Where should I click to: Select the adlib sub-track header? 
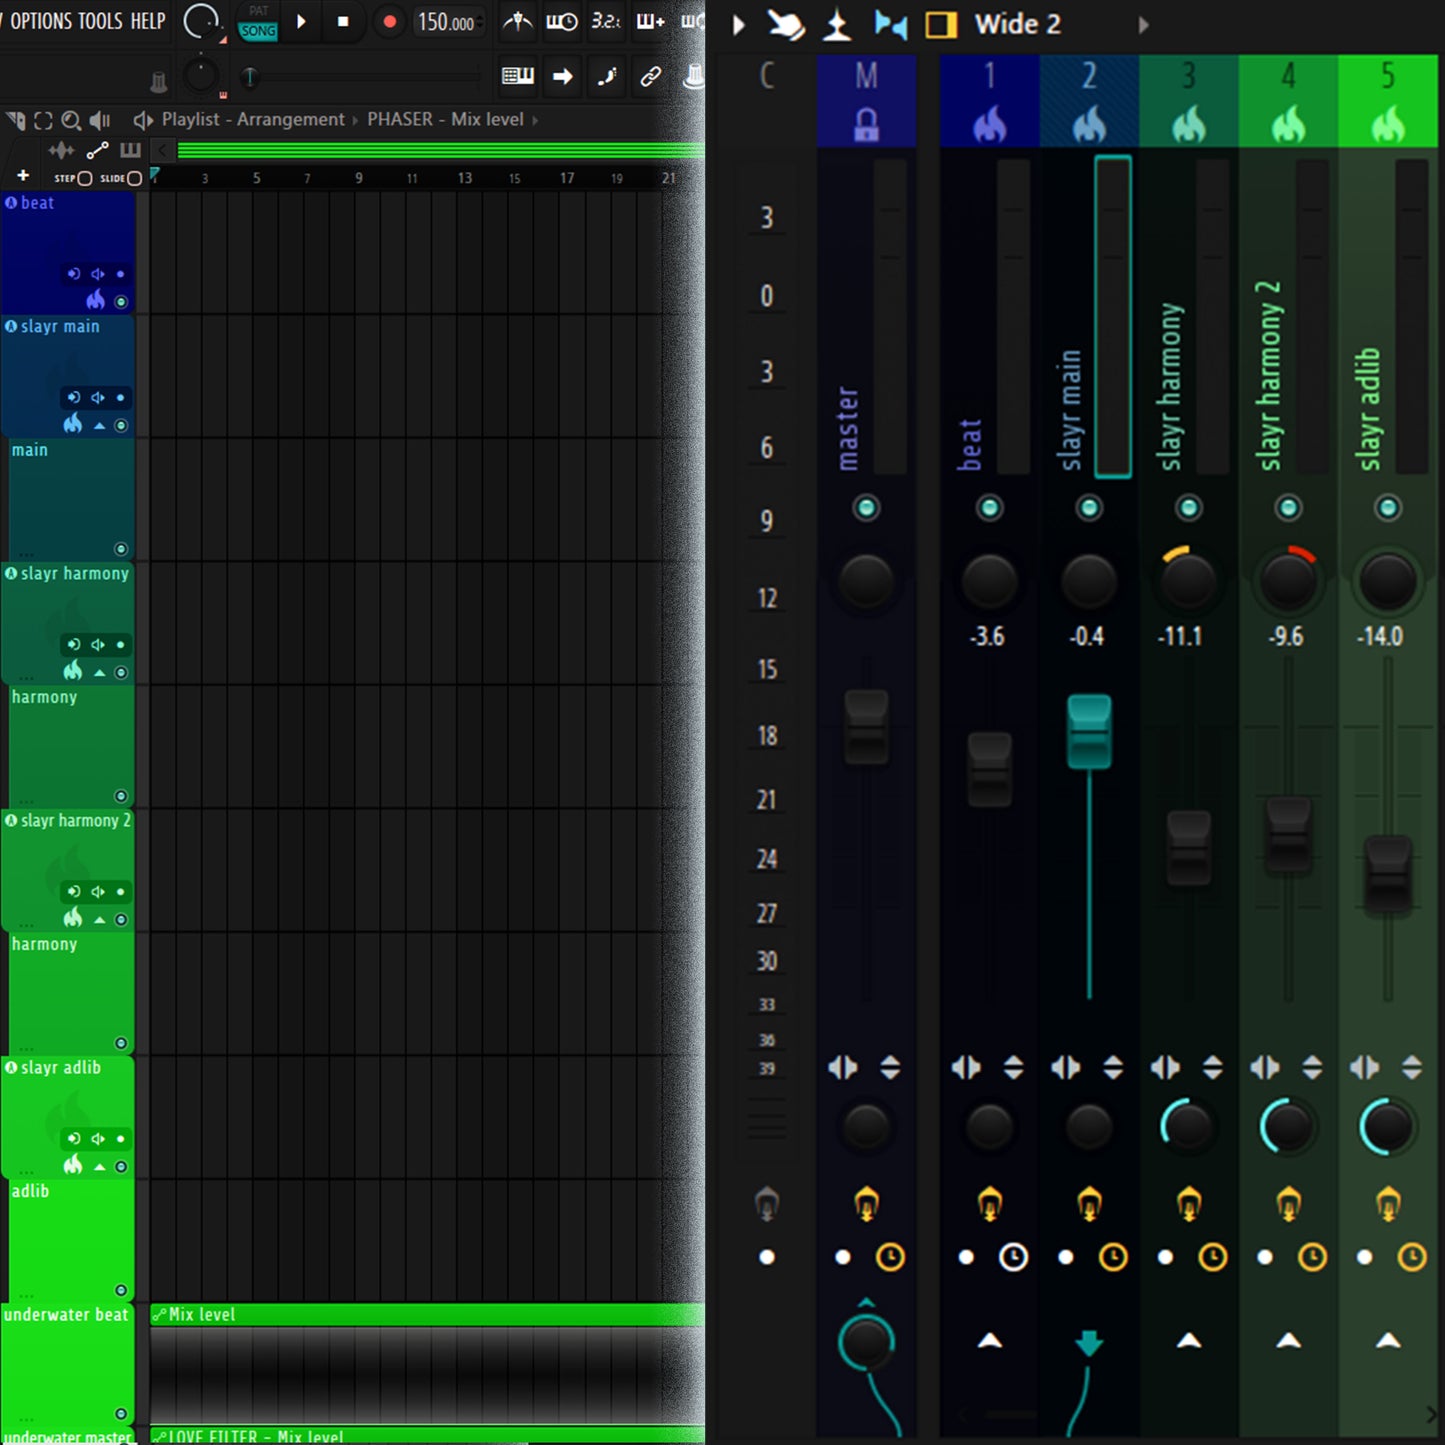71,1240
